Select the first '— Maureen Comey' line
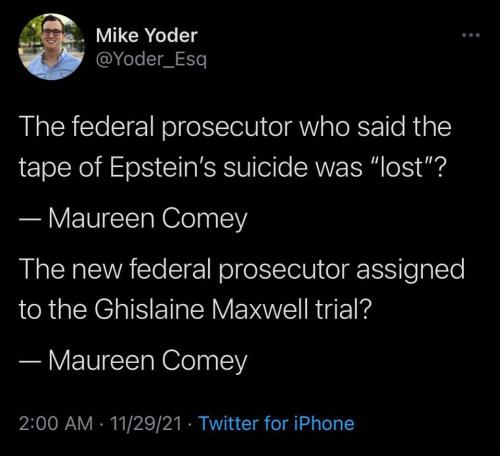The height and width of the screenshot is (456, 500). click(133, 219)
